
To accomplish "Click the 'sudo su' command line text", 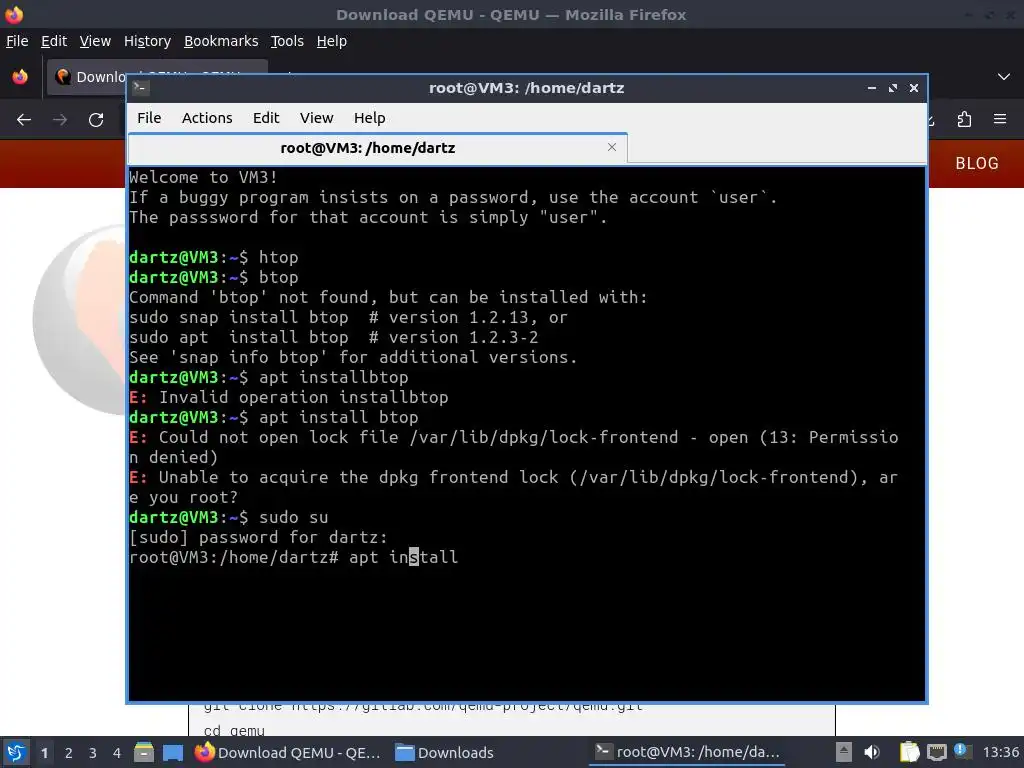I will point(293,517).
